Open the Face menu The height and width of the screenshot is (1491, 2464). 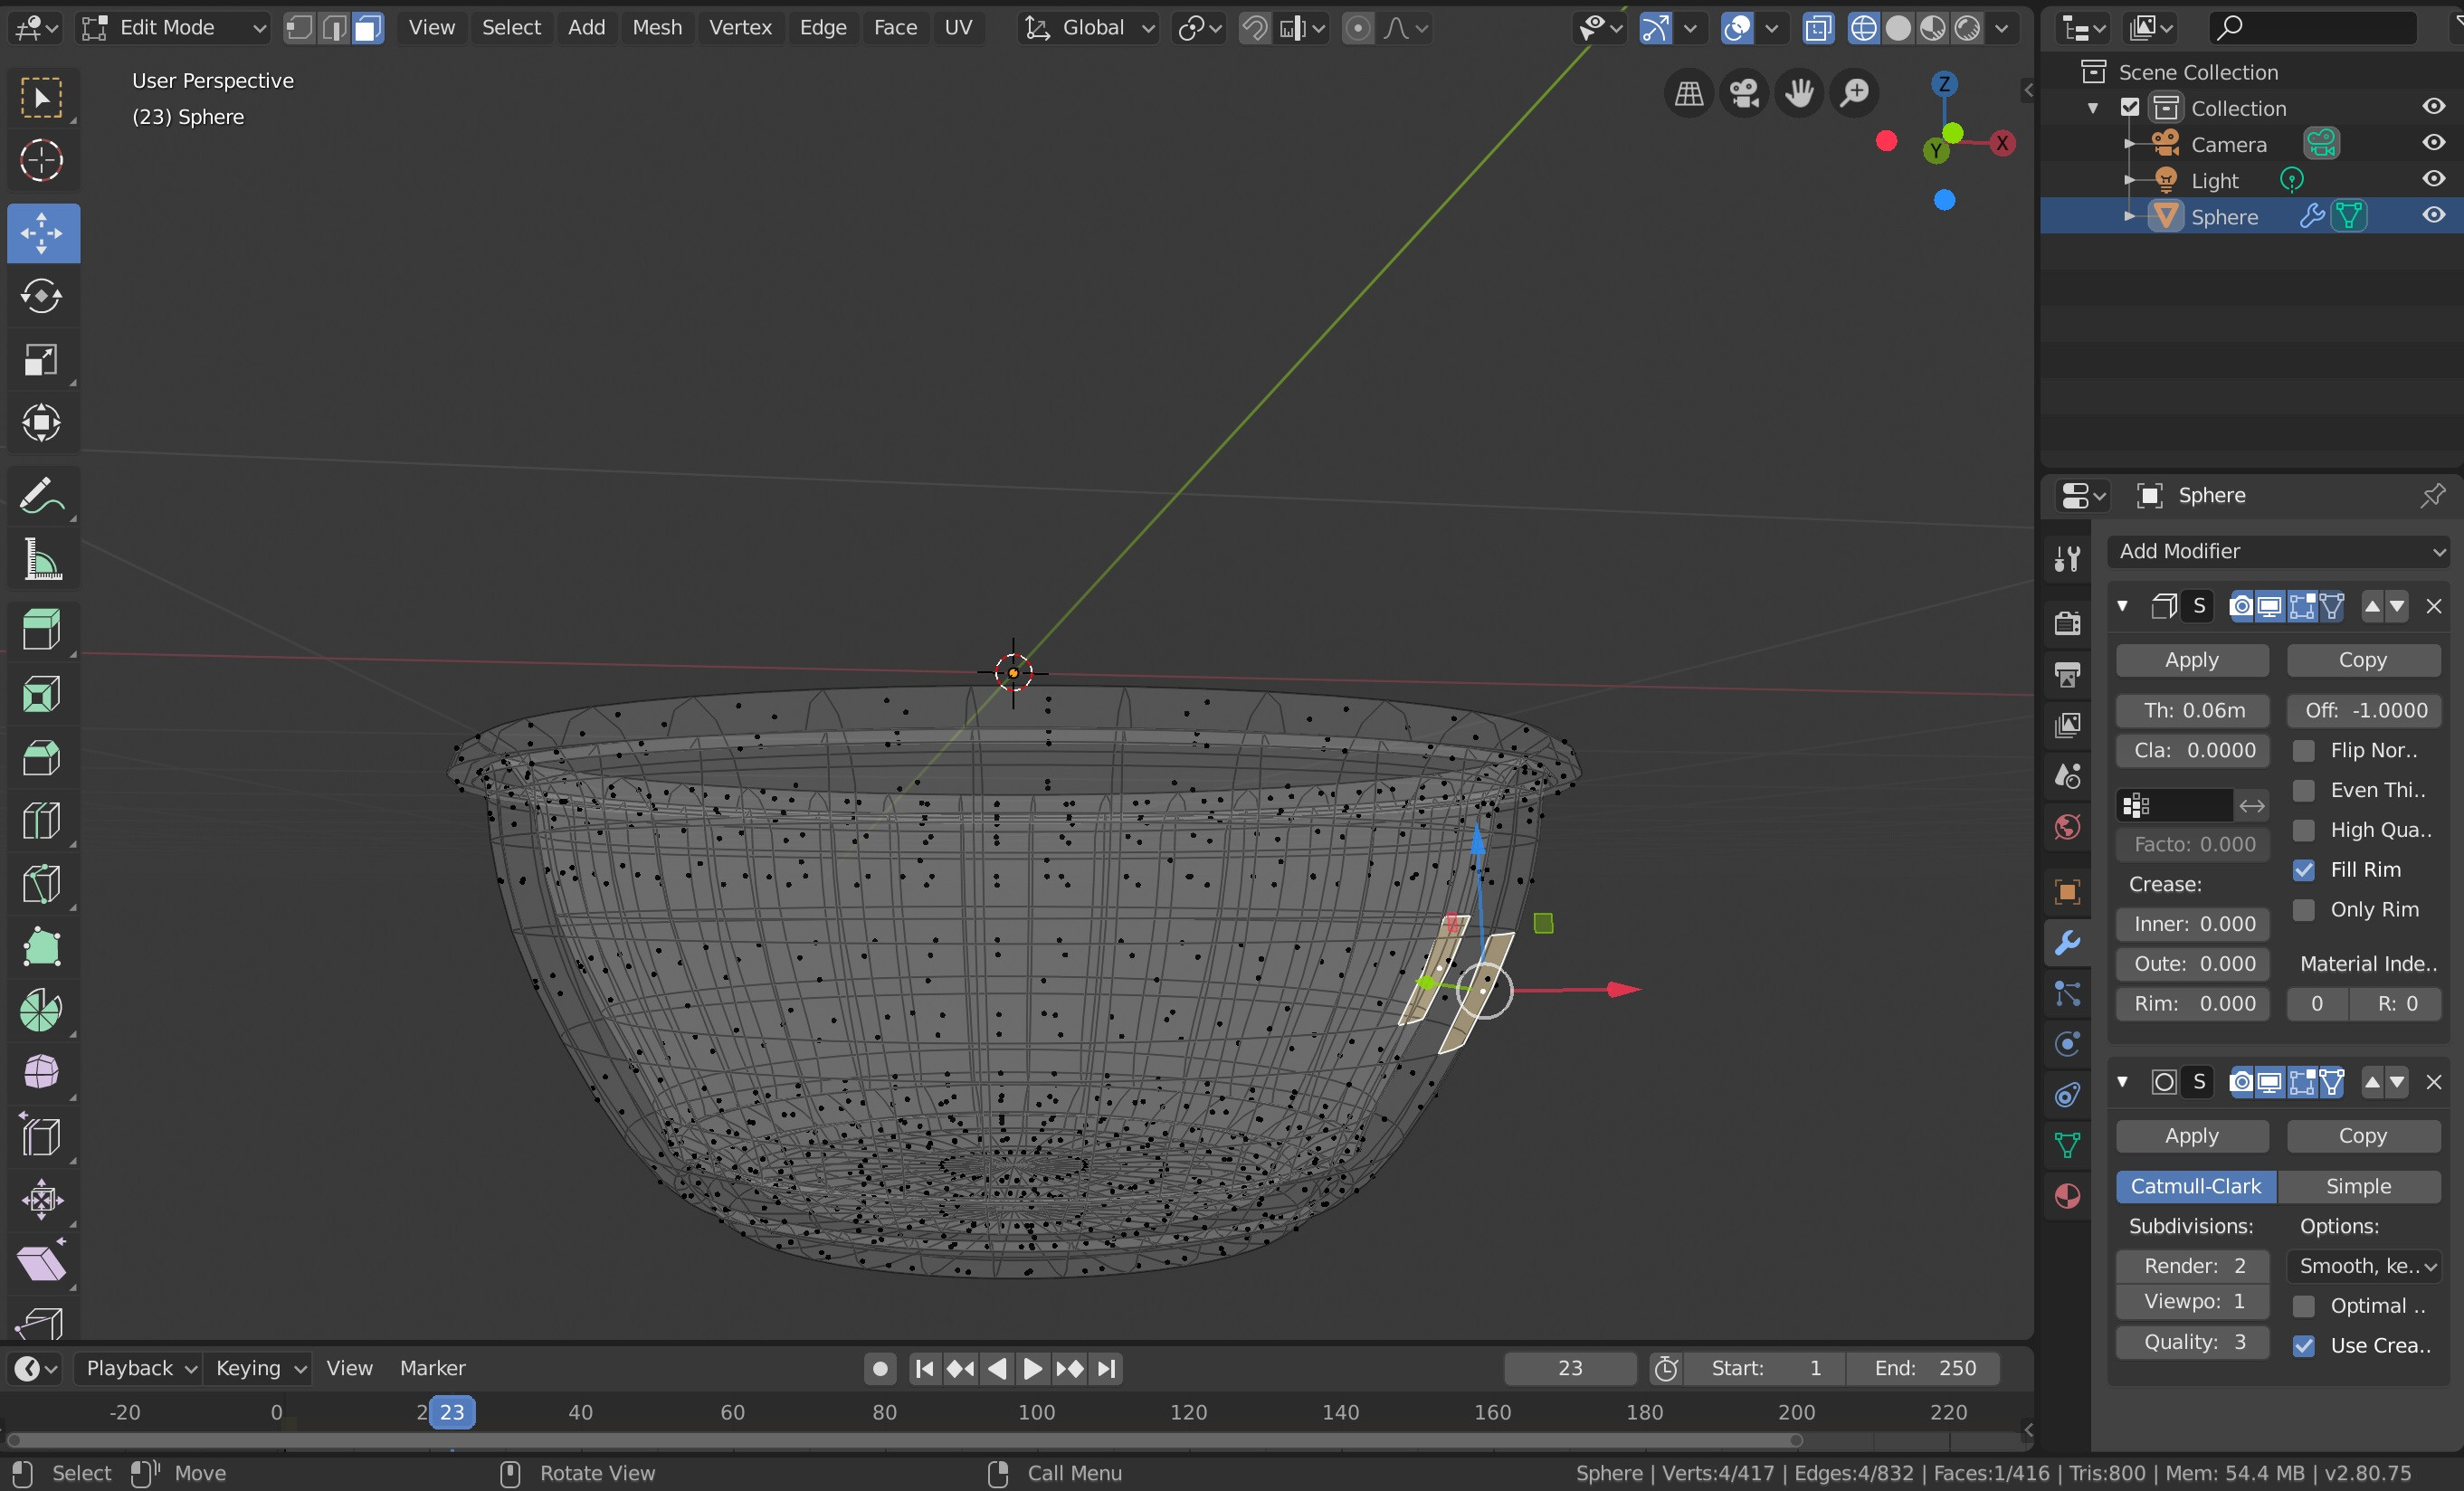click(x=895, y=28)
